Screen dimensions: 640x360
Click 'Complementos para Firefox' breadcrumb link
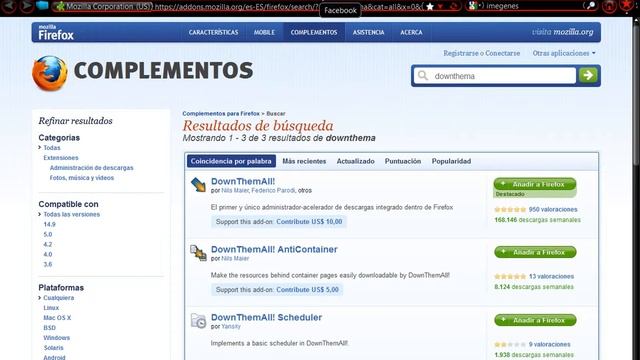221,113
